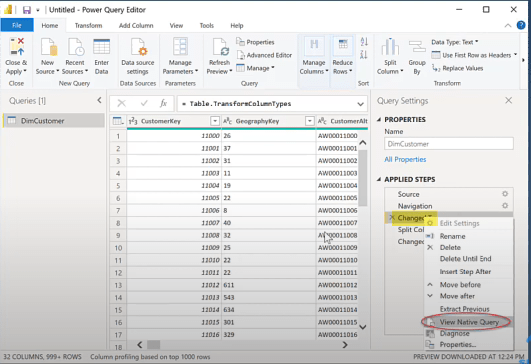
Task: Click the Manage Columns icon
Action: [314, 46]
